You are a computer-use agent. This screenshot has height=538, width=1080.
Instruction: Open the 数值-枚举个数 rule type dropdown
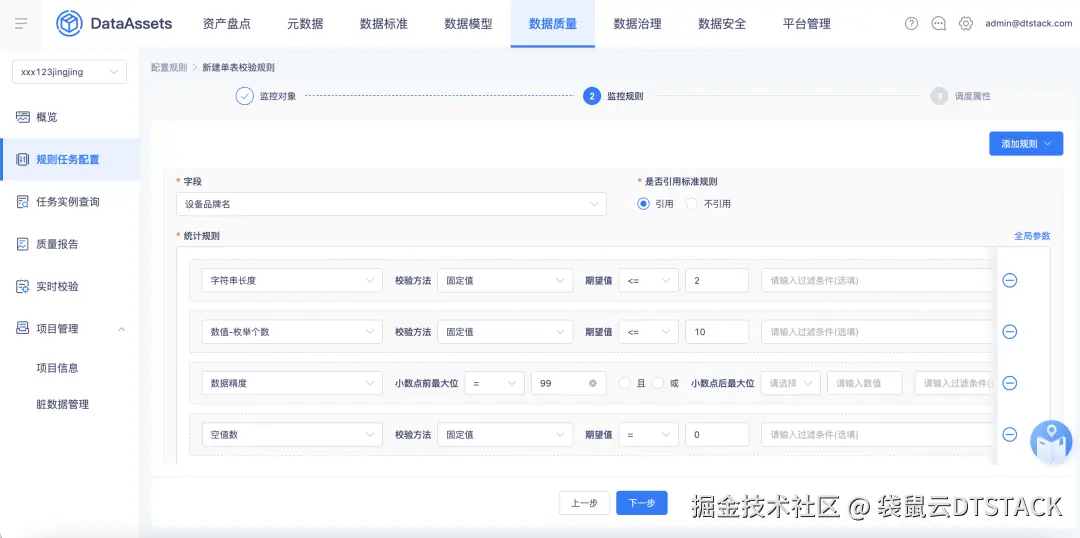292,331
